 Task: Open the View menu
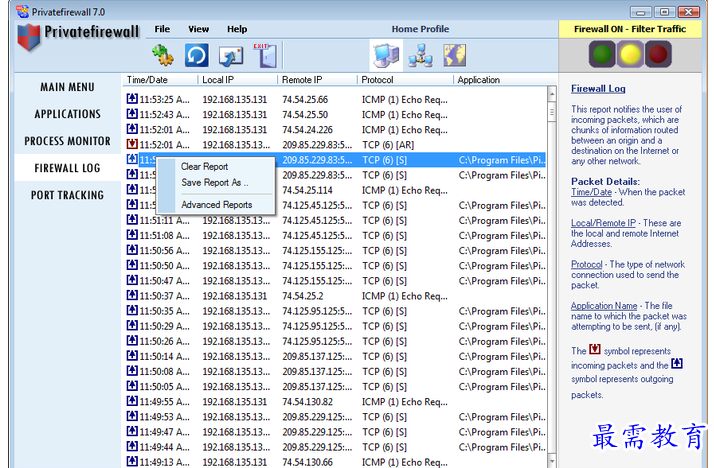pyautogui.click(x=199, y=29)
